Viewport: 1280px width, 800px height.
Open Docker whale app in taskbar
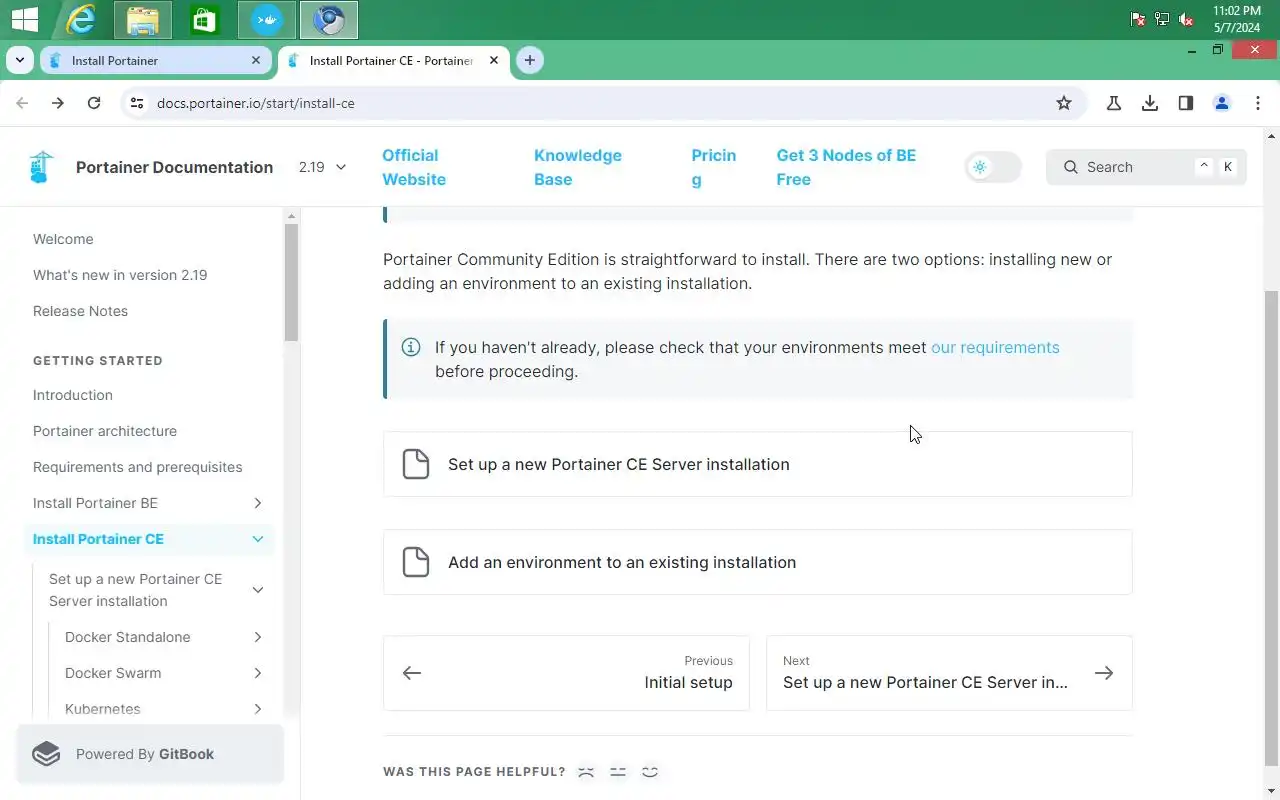267,20
